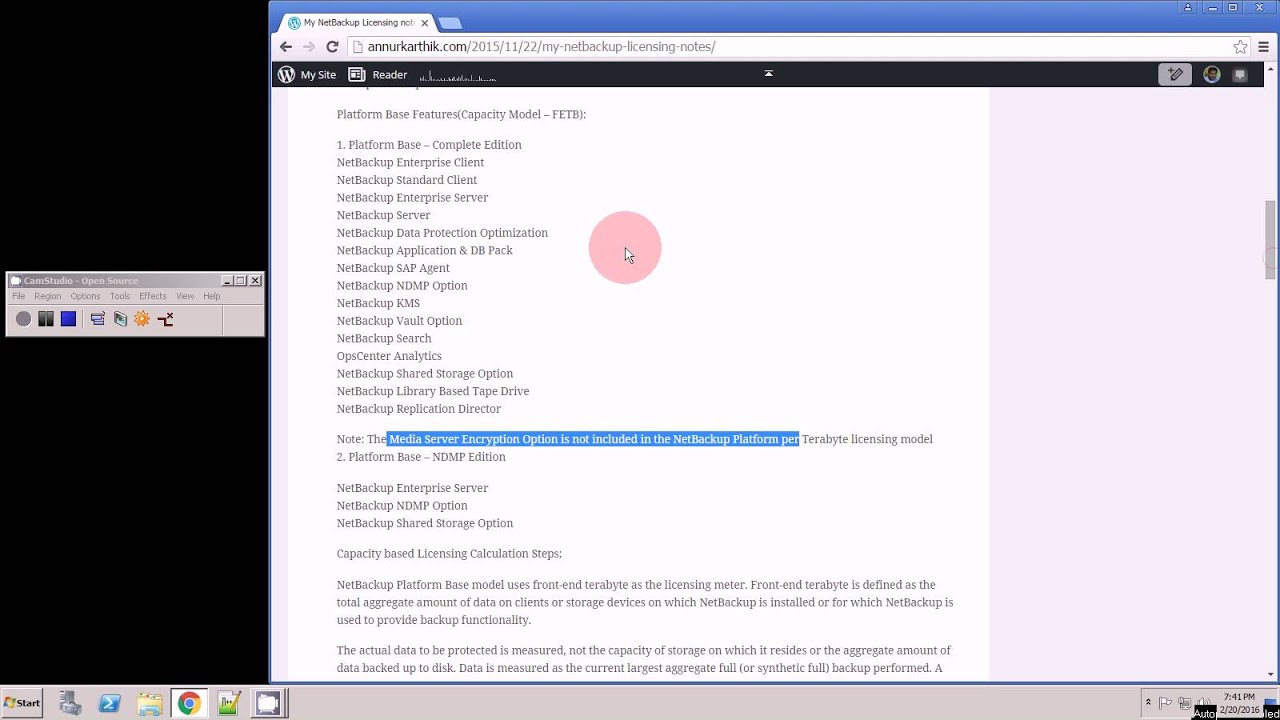Screen dimensions: 1280x720
Task: Click the orange gear icon in CamStudio
Action: 142,319
